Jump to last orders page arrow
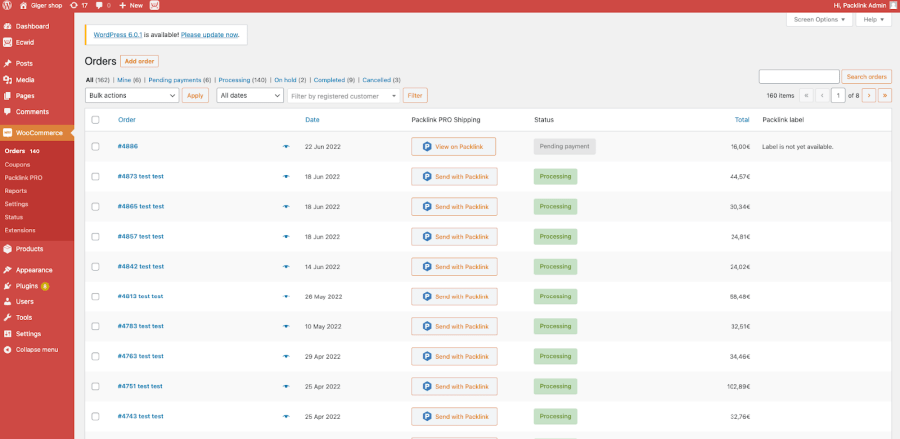 [x=884, y=95]
